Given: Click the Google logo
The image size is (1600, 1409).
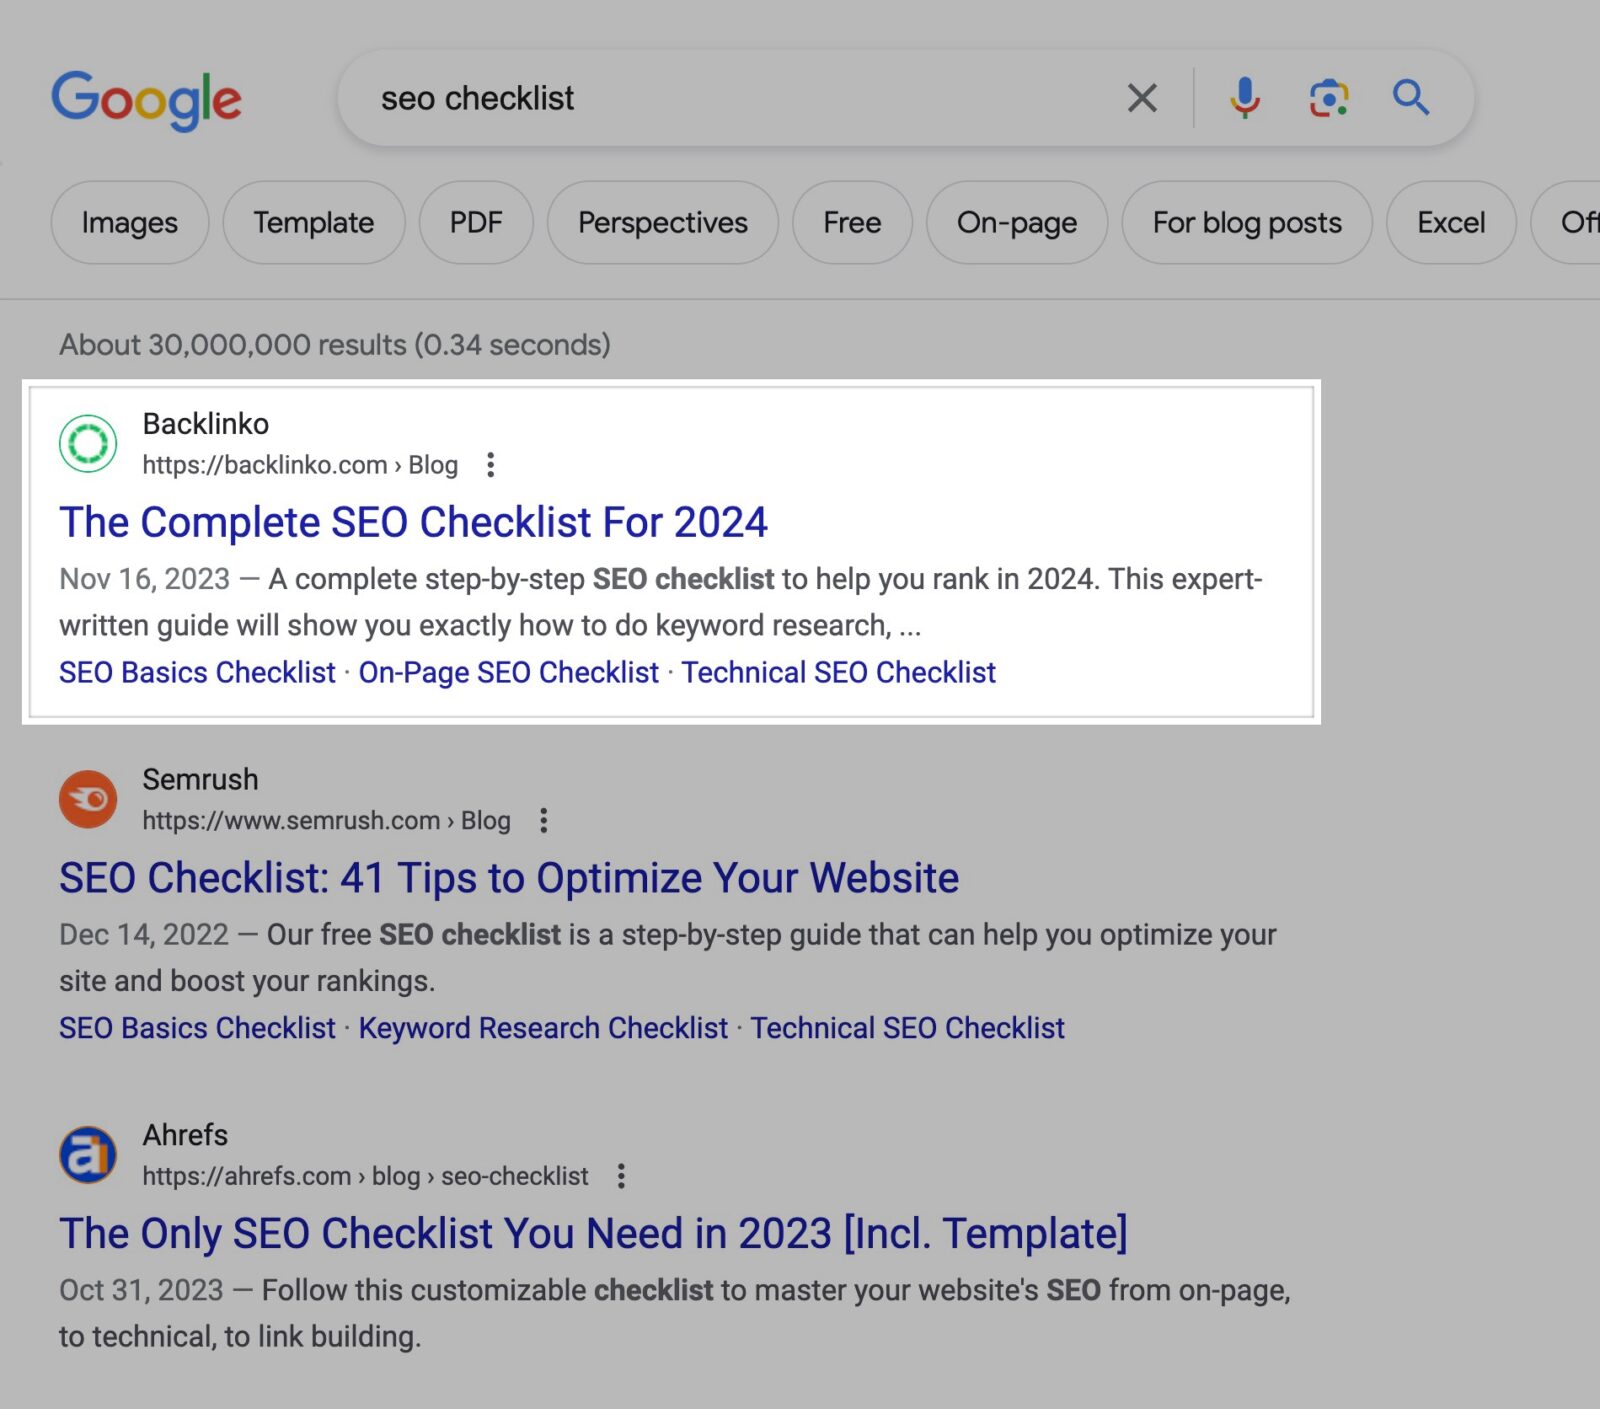Looking at the screenshot, I should tap(146, 98).
